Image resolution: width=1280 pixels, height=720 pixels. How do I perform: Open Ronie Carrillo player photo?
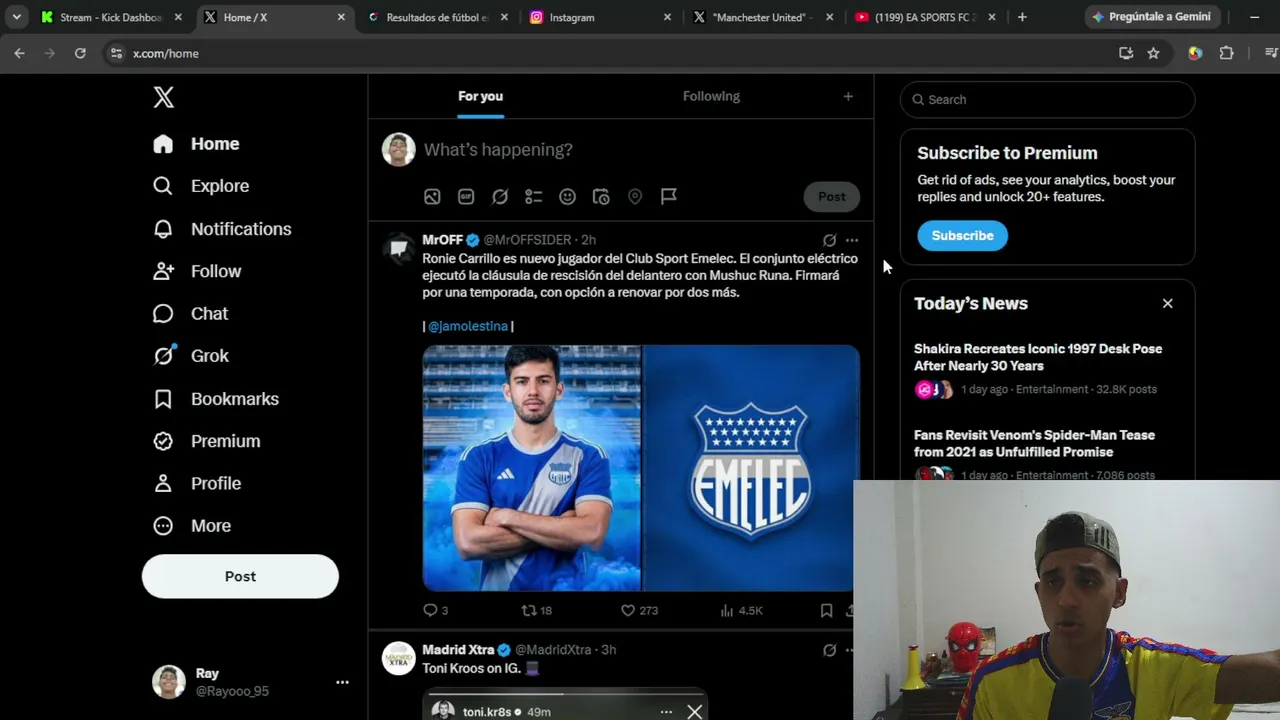[x=532, y=468]
